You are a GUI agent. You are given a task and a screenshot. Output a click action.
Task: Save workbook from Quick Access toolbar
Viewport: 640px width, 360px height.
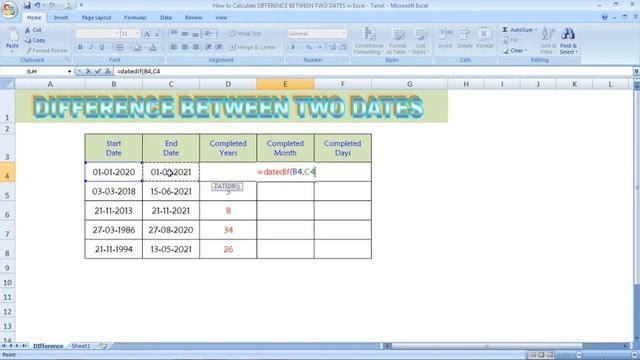tap(27, 5)
